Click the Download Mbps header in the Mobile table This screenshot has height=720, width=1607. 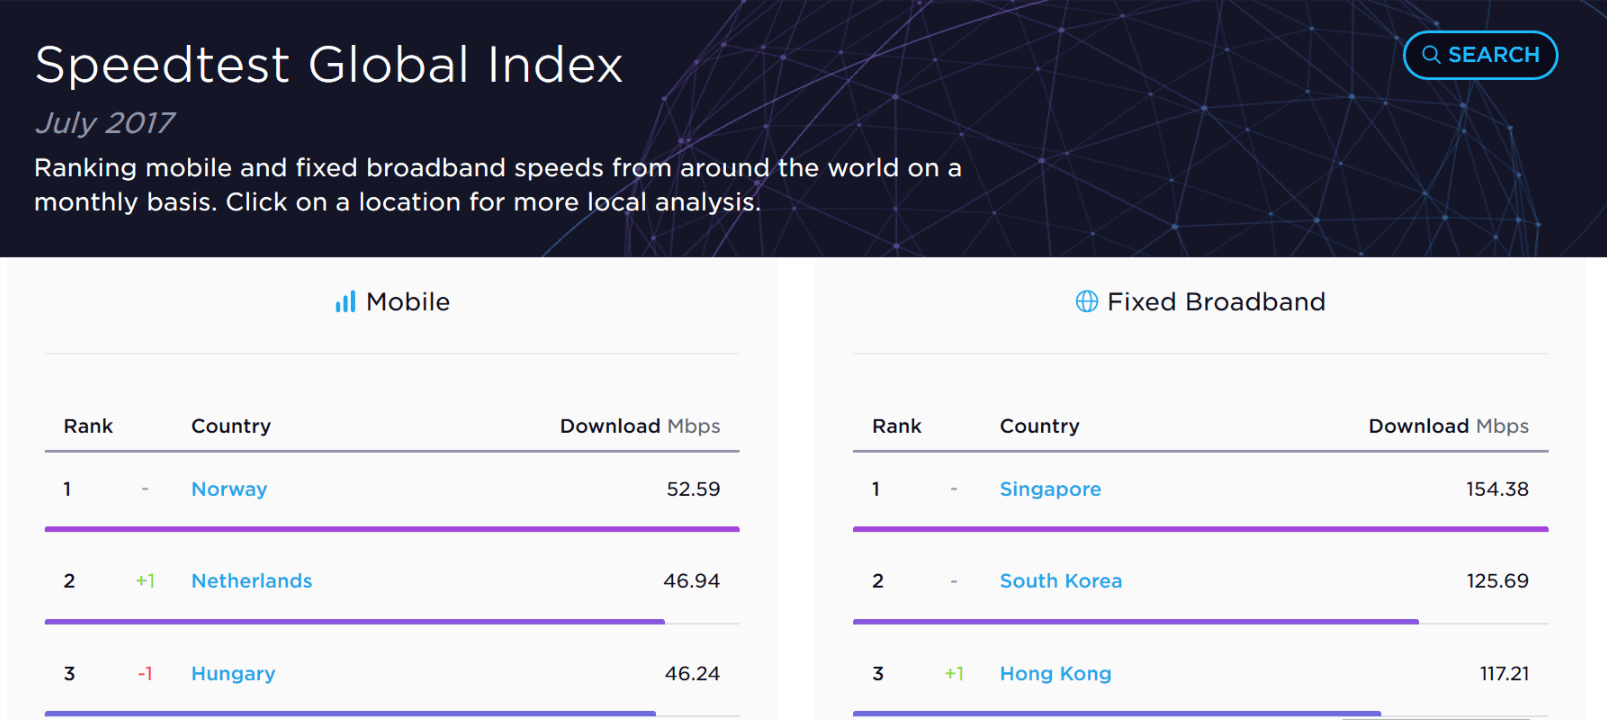(x=639, y=426)
